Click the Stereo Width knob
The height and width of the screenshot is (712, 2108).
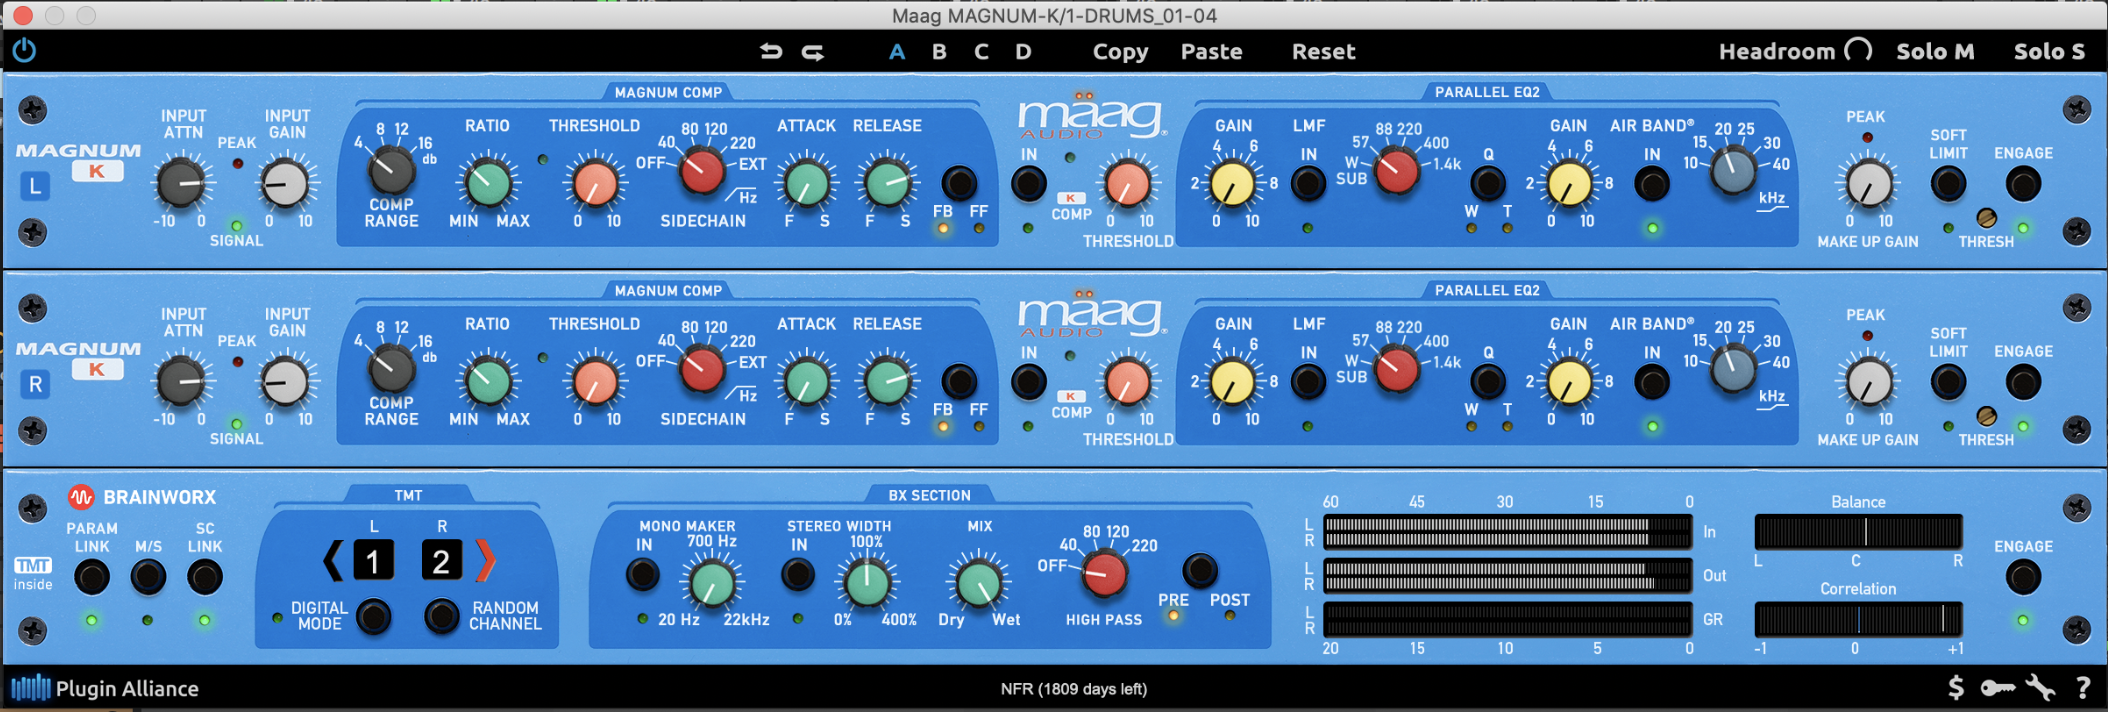(x=866, y=584)
